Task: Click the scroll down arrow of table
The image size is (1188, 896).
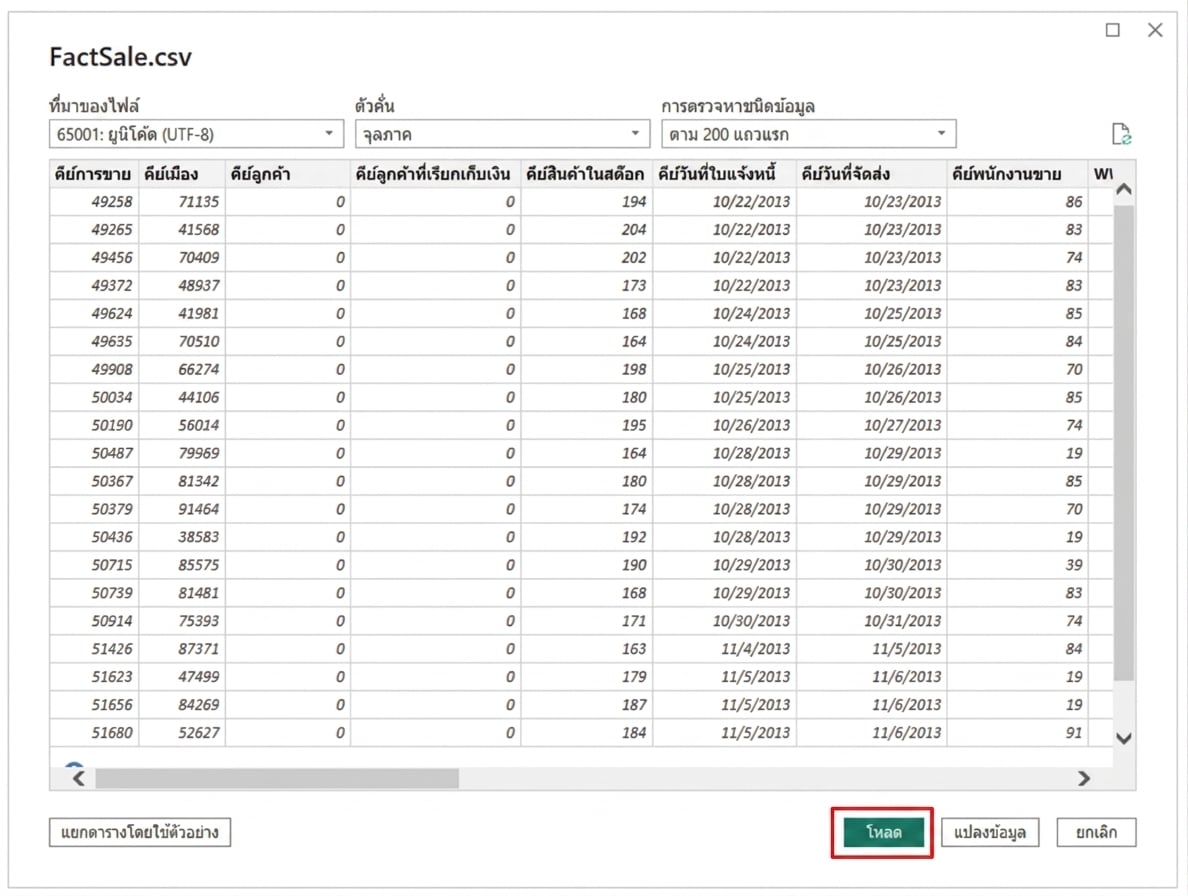Action: click(1124, 738)
